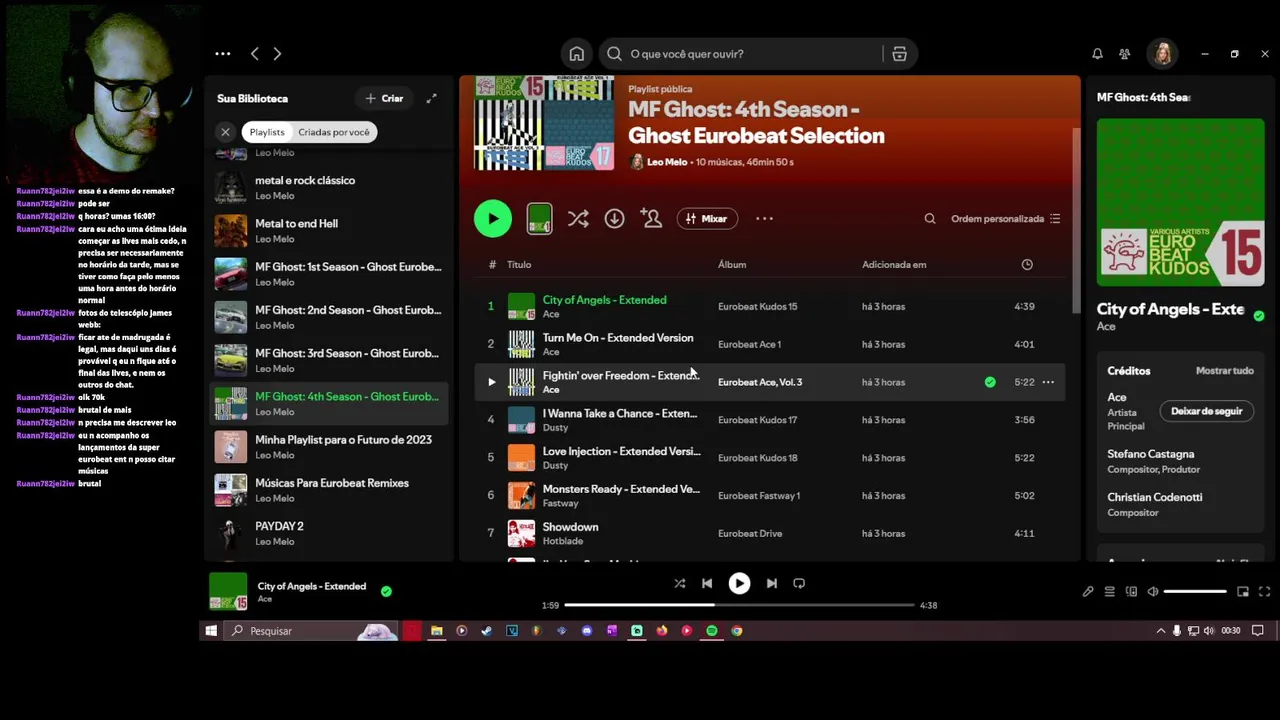Seek using the song progress bar
The image size is (1280, 720).
point(739,605)
